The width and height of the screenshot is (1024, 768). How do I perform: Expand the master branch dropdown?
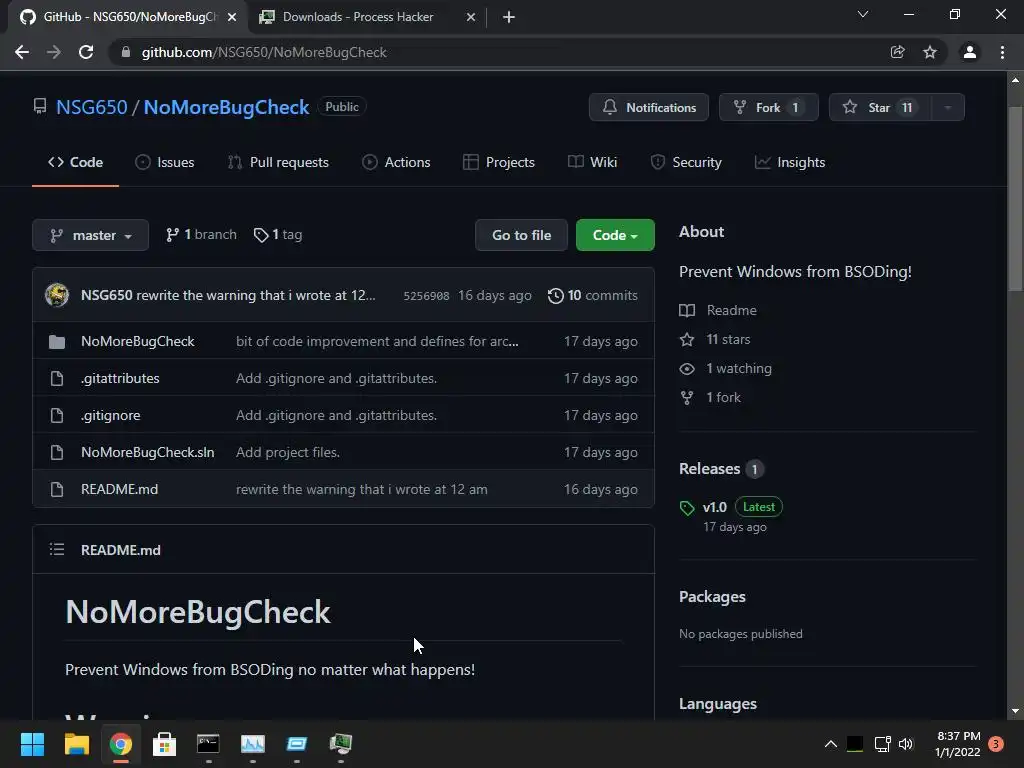90,235
